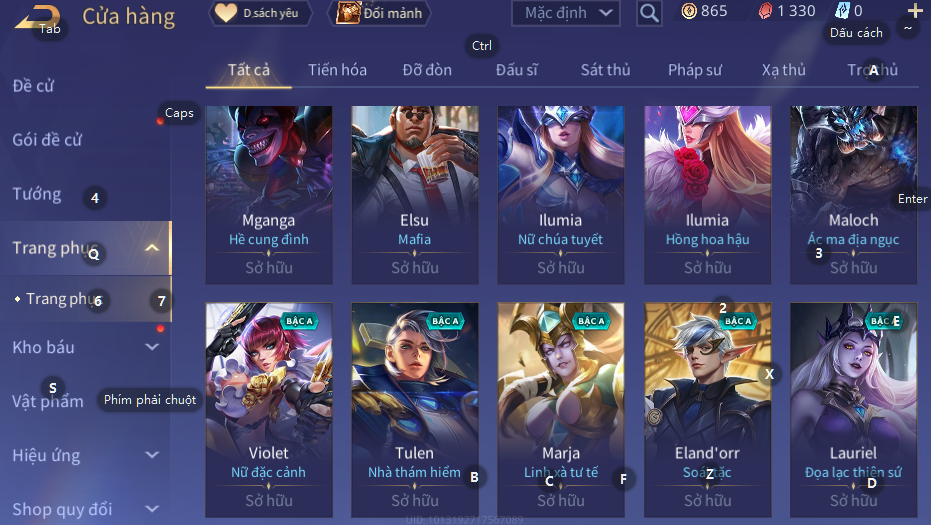The height and width of the screenshot is (525, 931).
Task: Select the Violet Nữ đặc cảnh skin card
Action: (269, 410)
